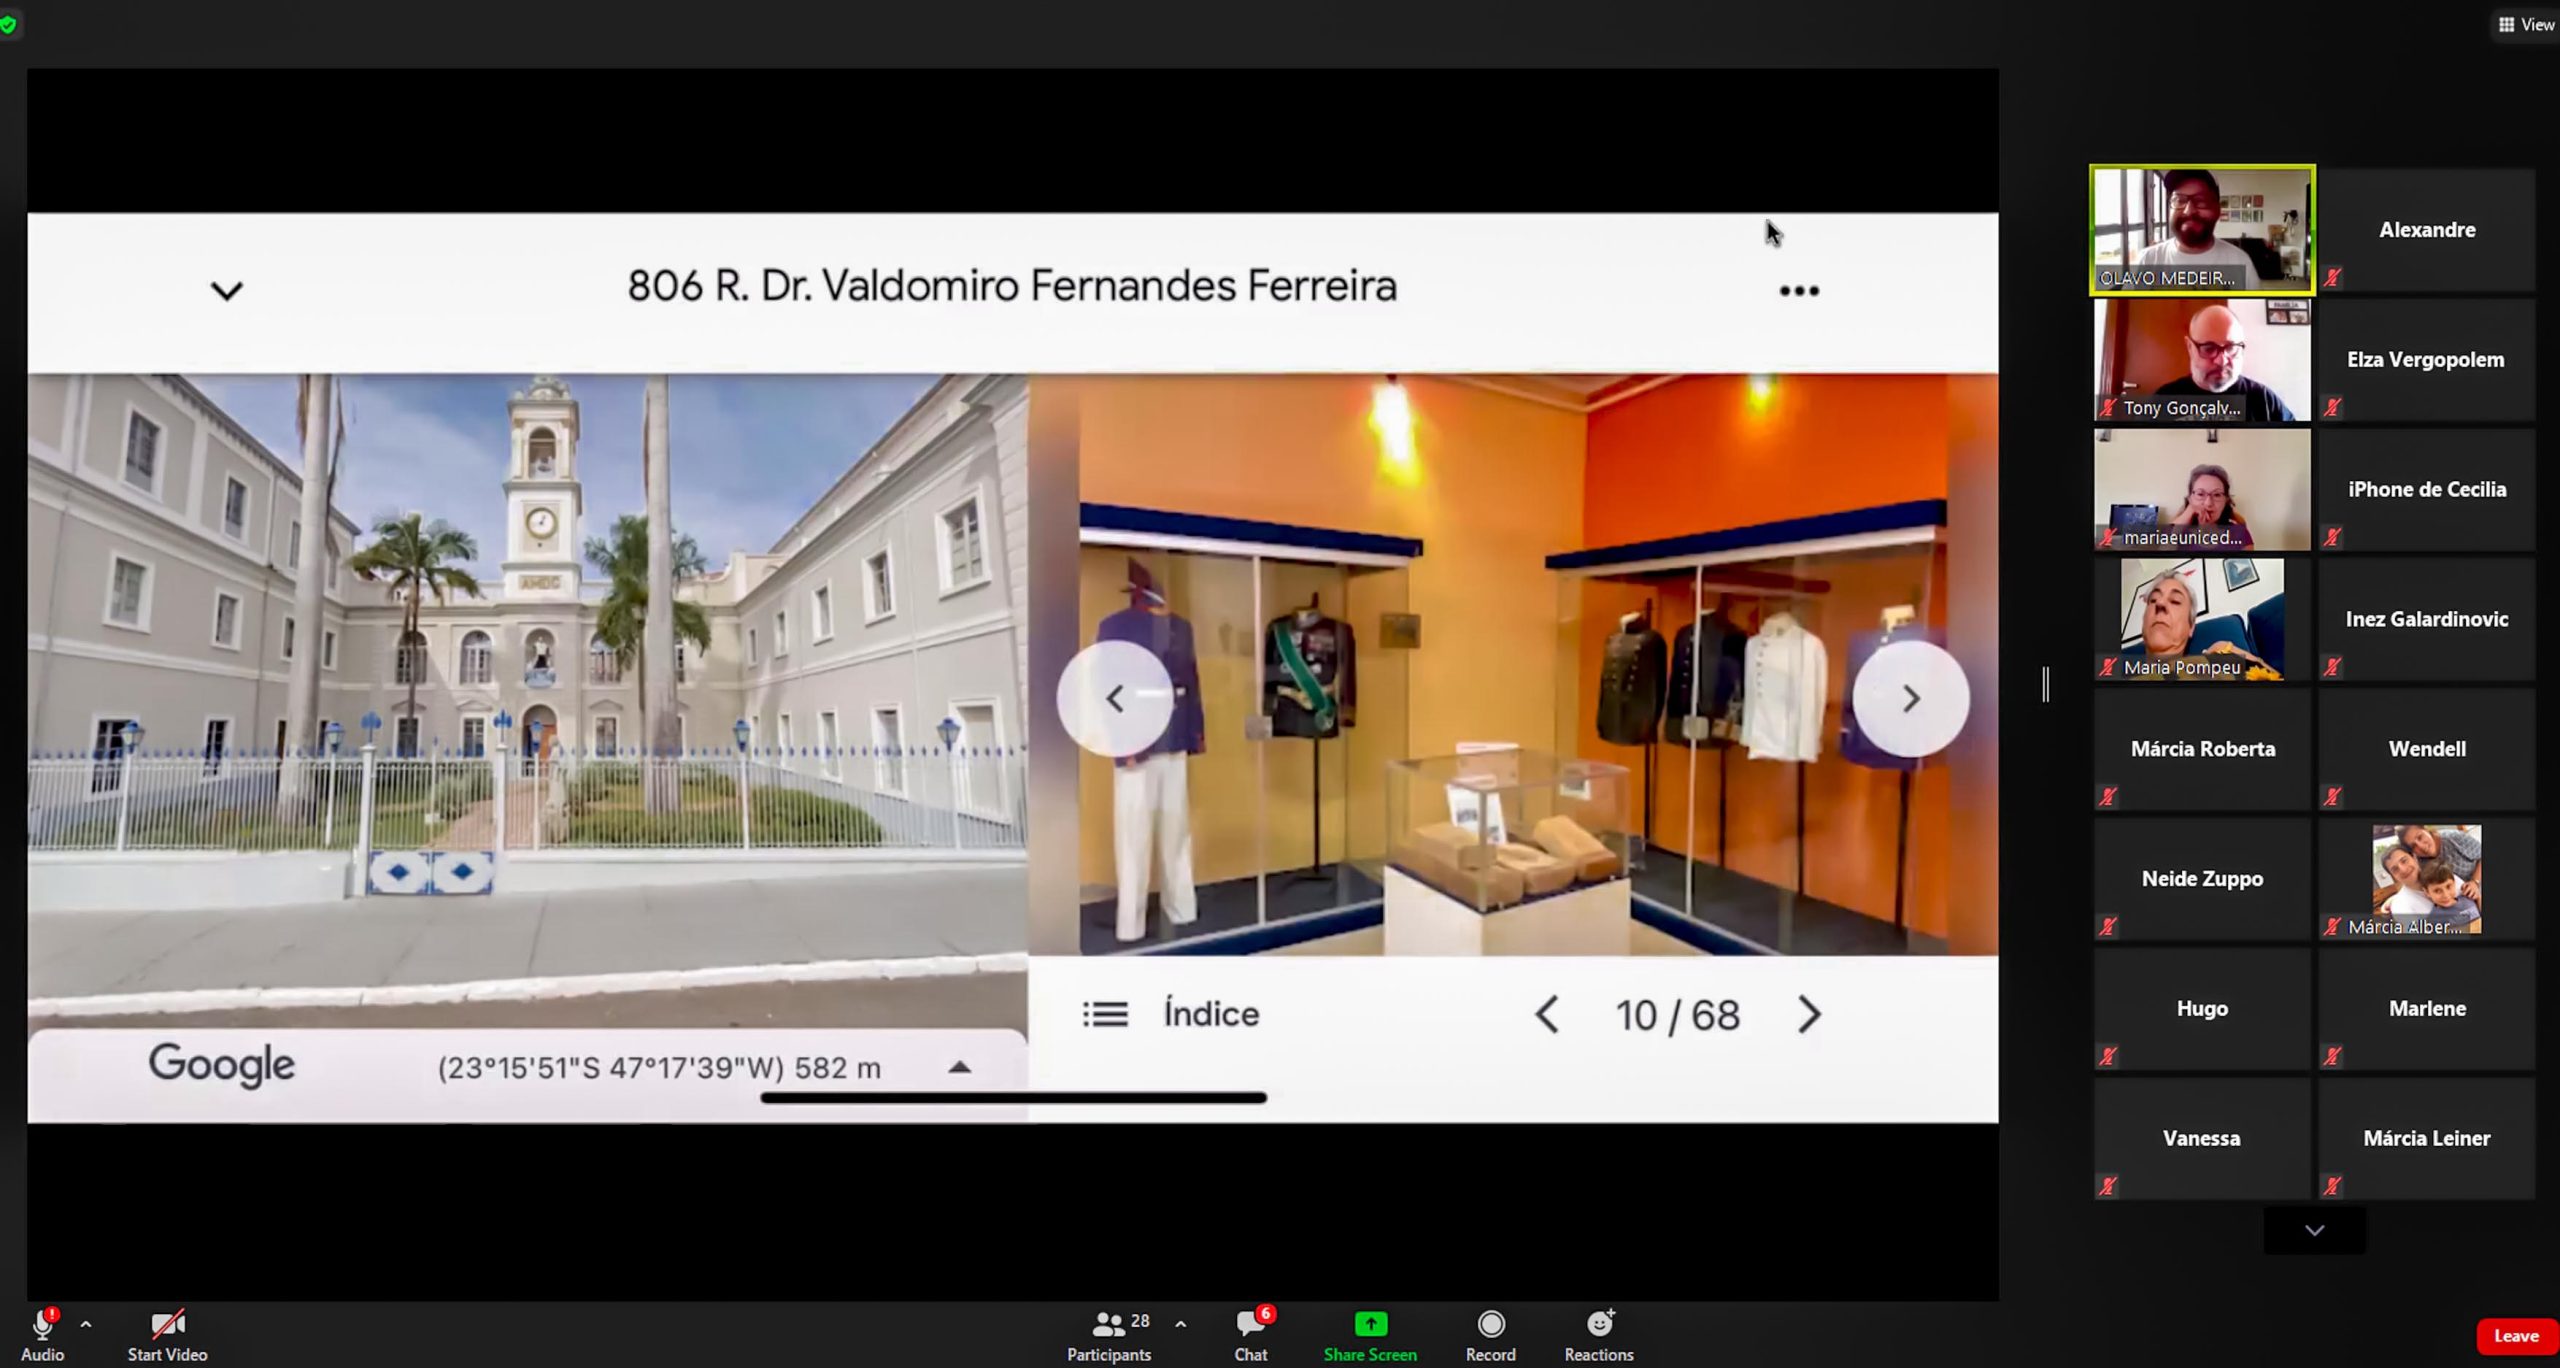Toggle Start Video camera on
Viewport: 2560px width, 1368px height.
(167, 1325)
